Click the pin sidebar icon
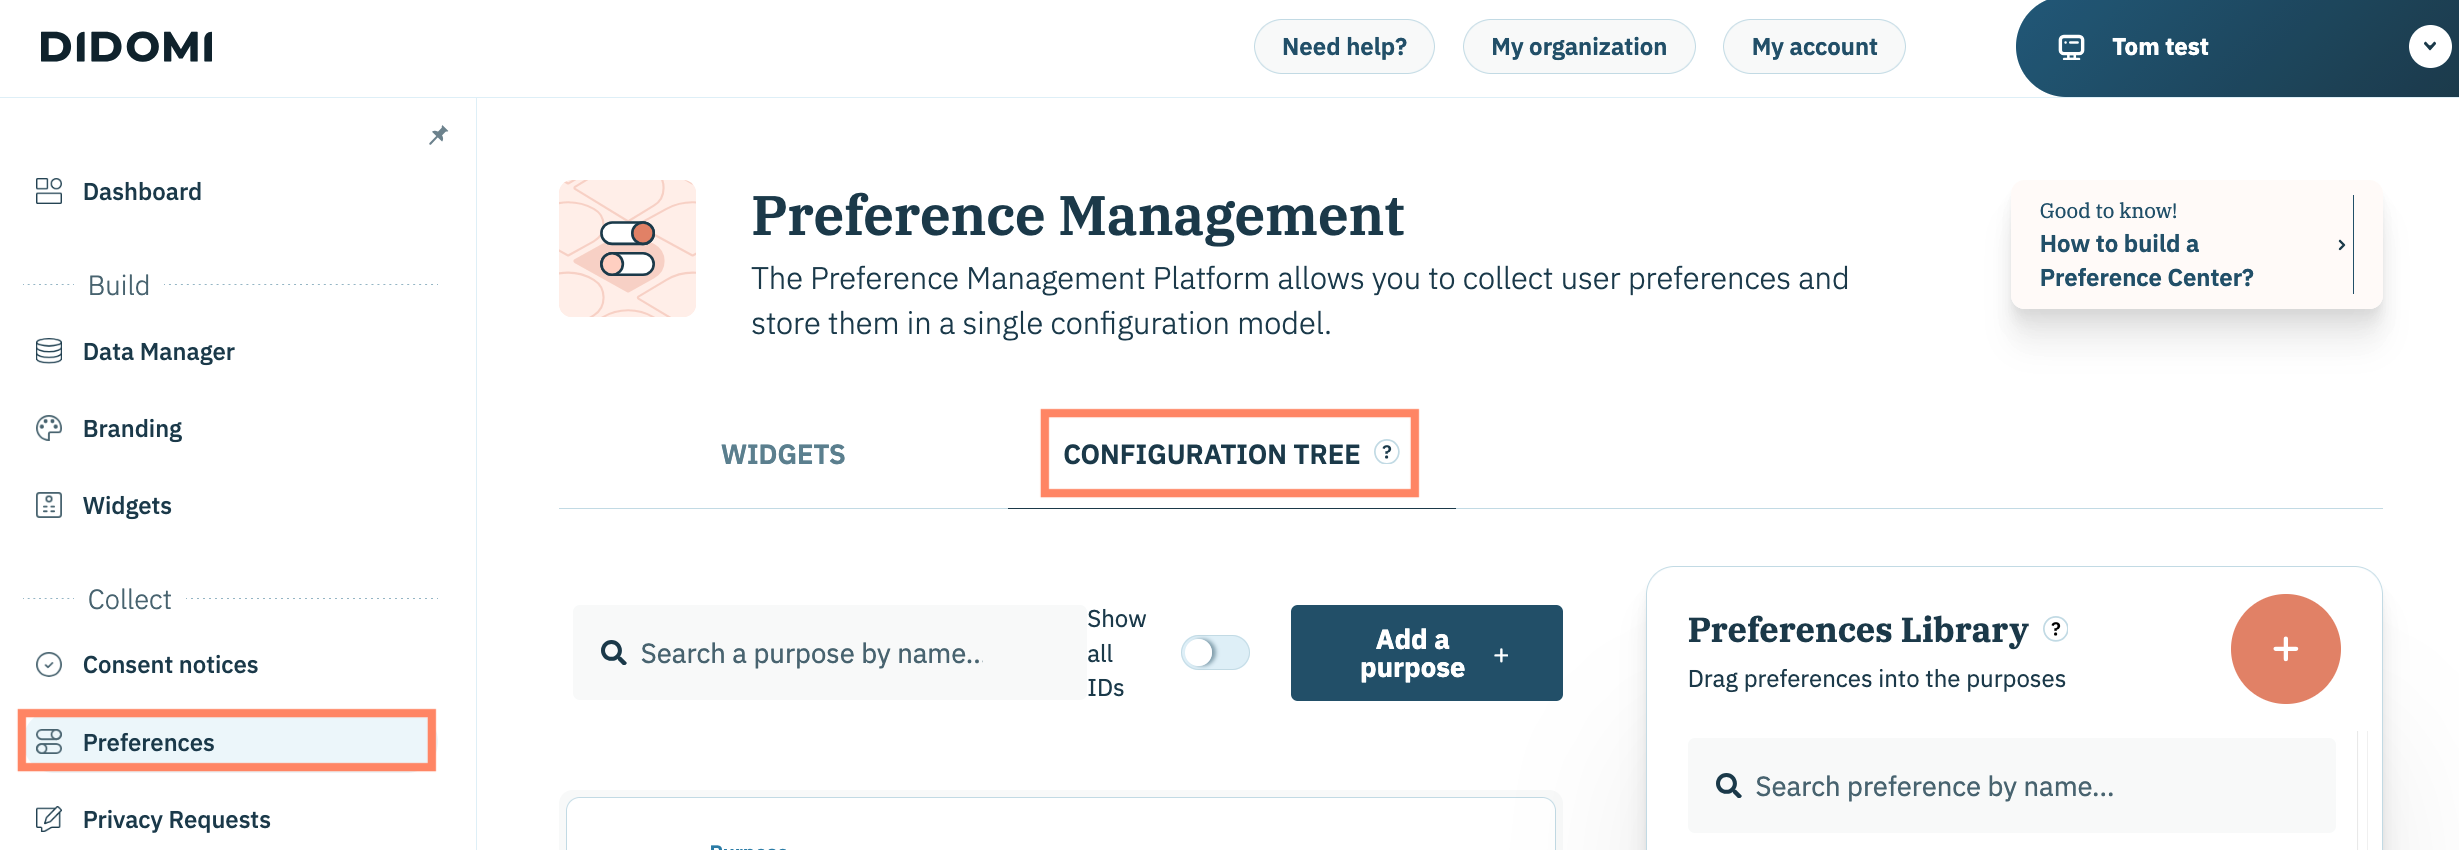 click(x=438, y=135)
